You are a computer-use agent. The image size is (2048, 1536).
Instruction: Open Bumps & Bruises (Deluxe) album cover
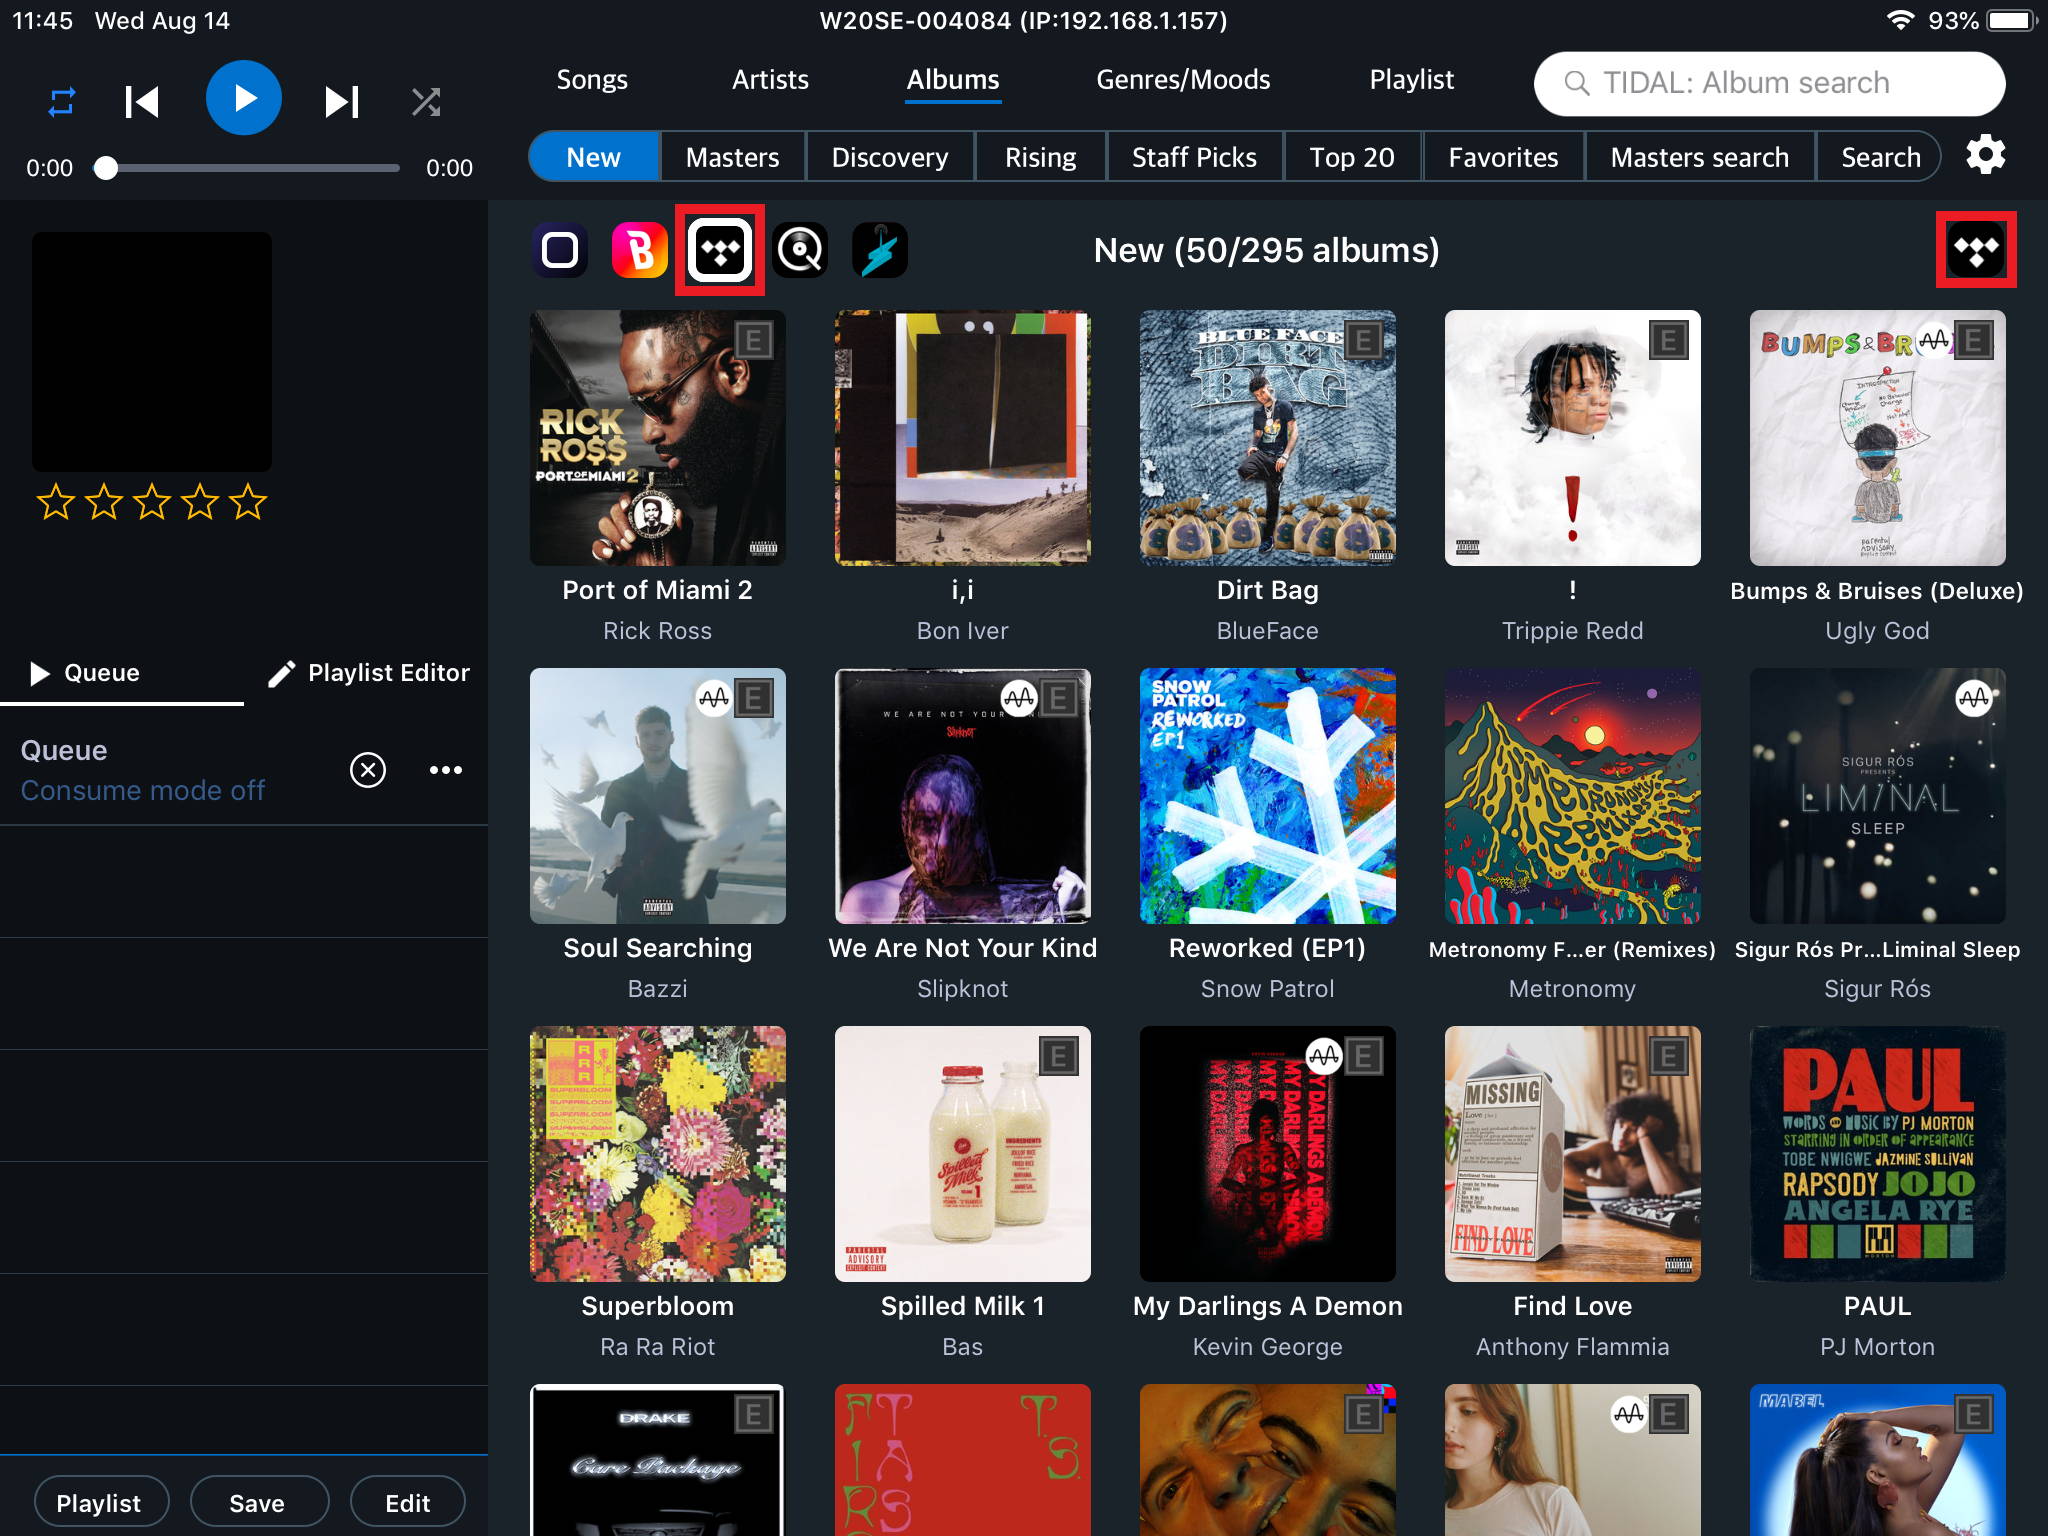coord(1878,438)
